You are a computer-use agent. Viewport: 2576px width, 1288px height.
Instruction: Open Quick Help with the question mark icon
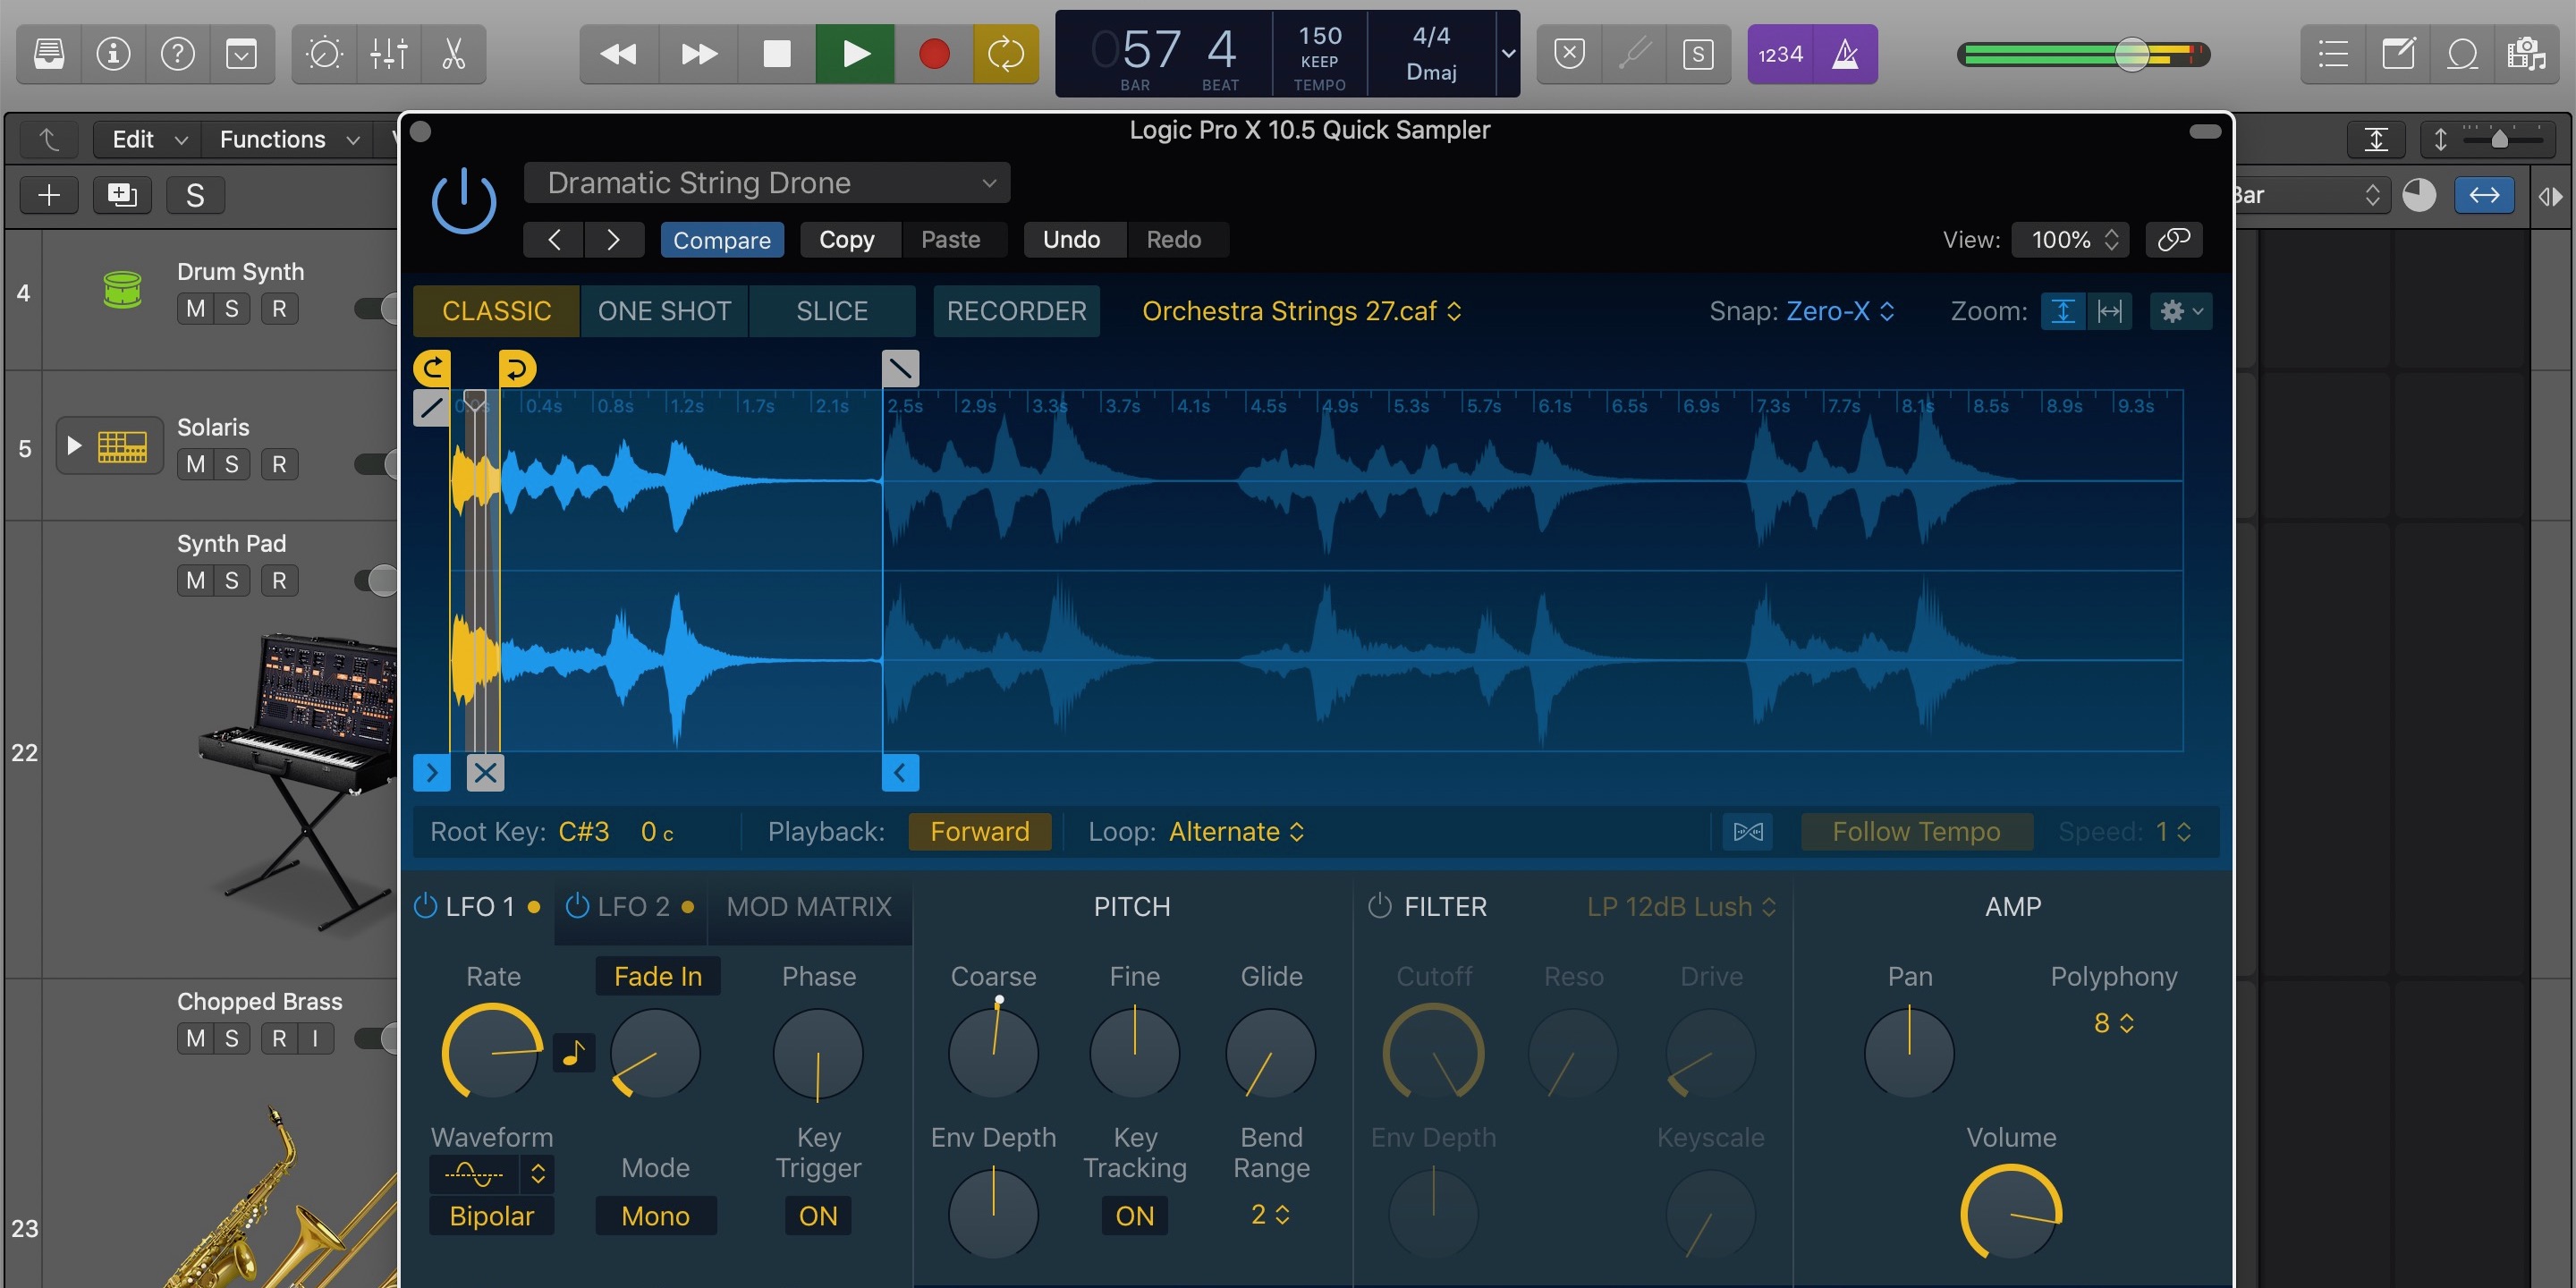pos(178,54)
